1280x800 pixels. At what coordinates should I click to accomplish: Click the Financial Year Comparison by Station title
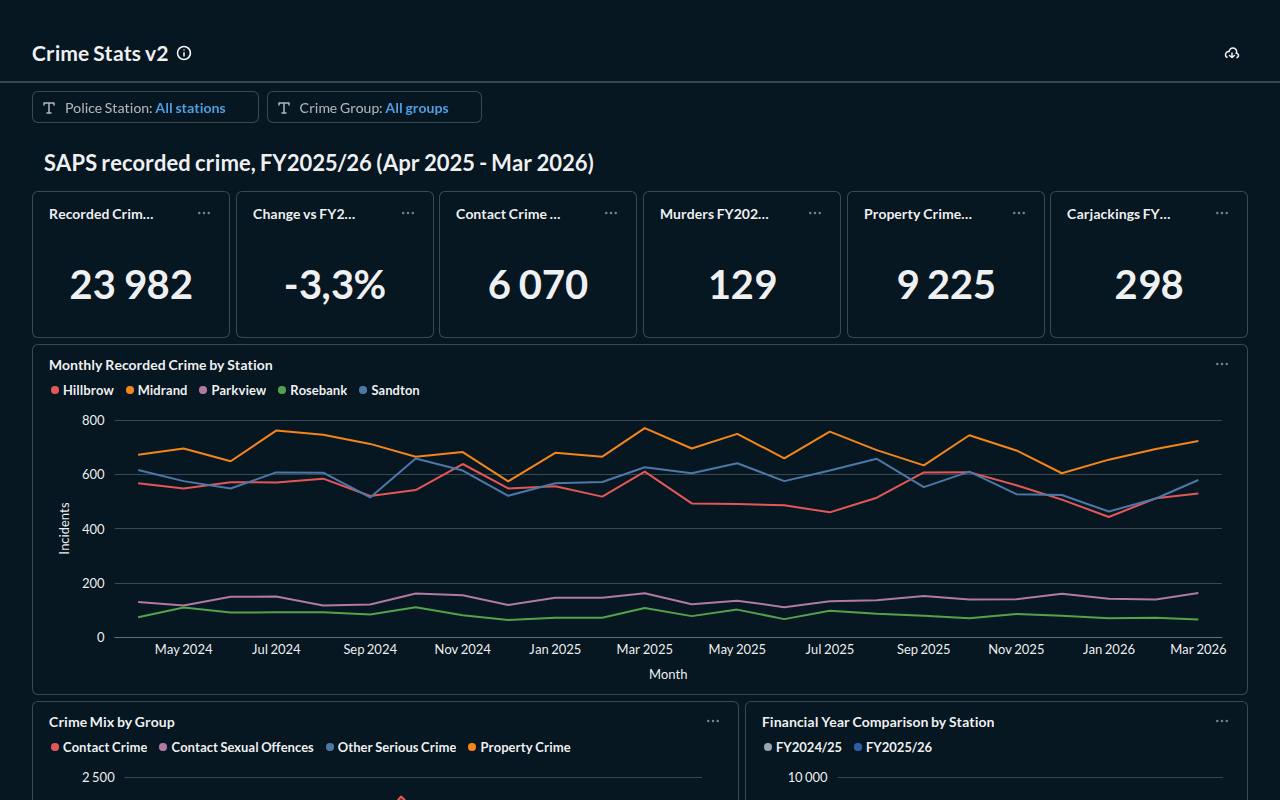tap(878, 722)
